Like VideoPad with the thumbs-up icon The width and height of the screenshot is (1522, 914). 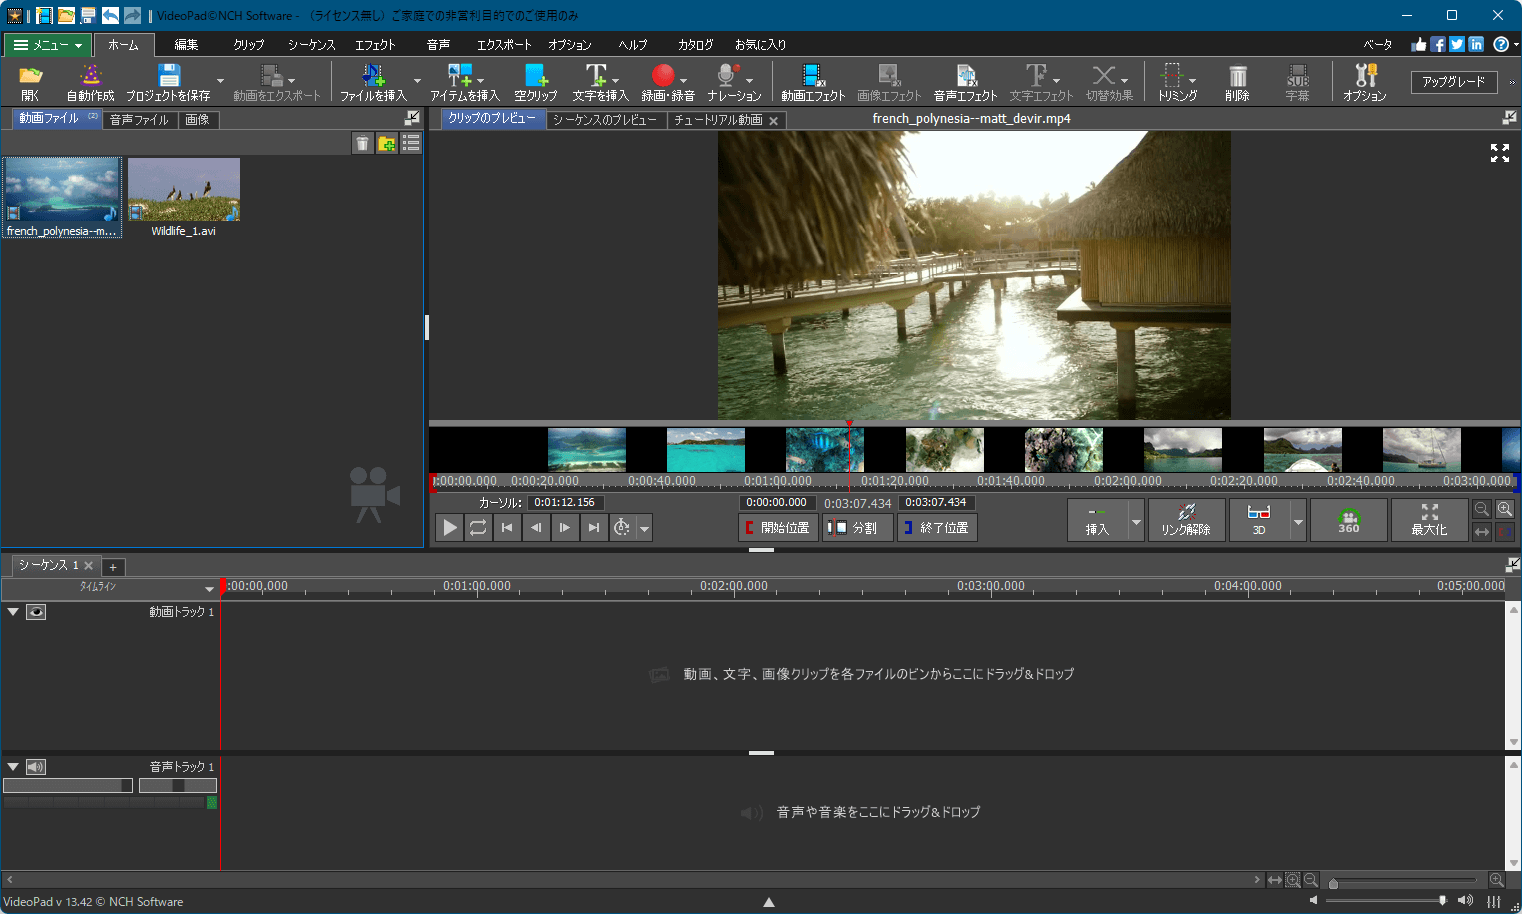1418,44
